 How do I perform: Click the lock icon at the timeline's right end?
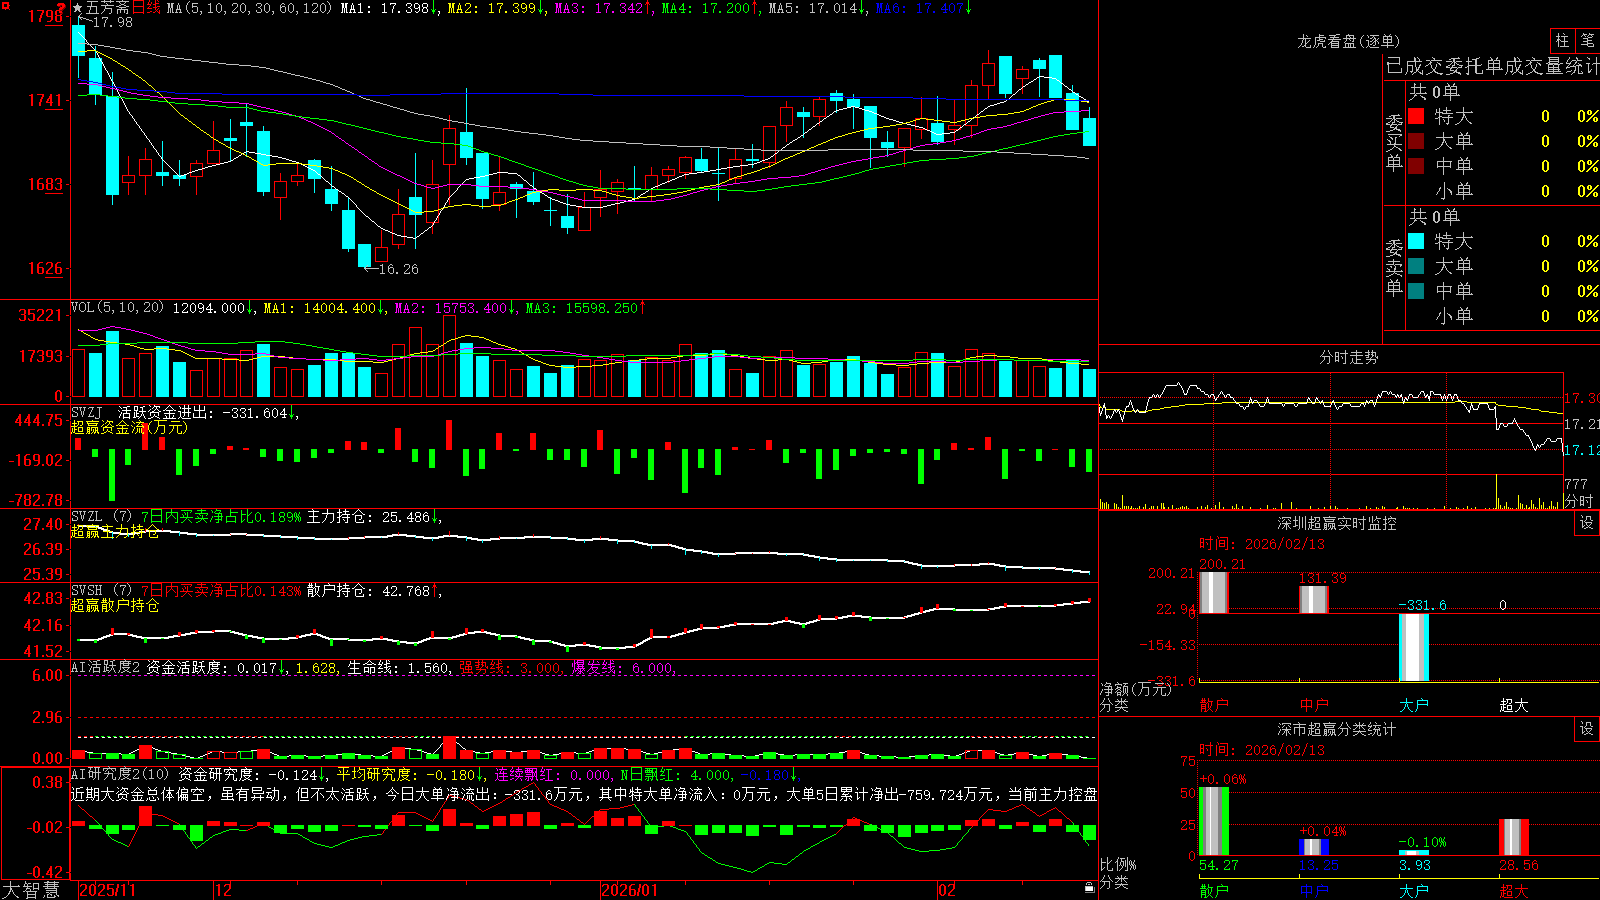pyautogui.click(x=1089, y=888)
